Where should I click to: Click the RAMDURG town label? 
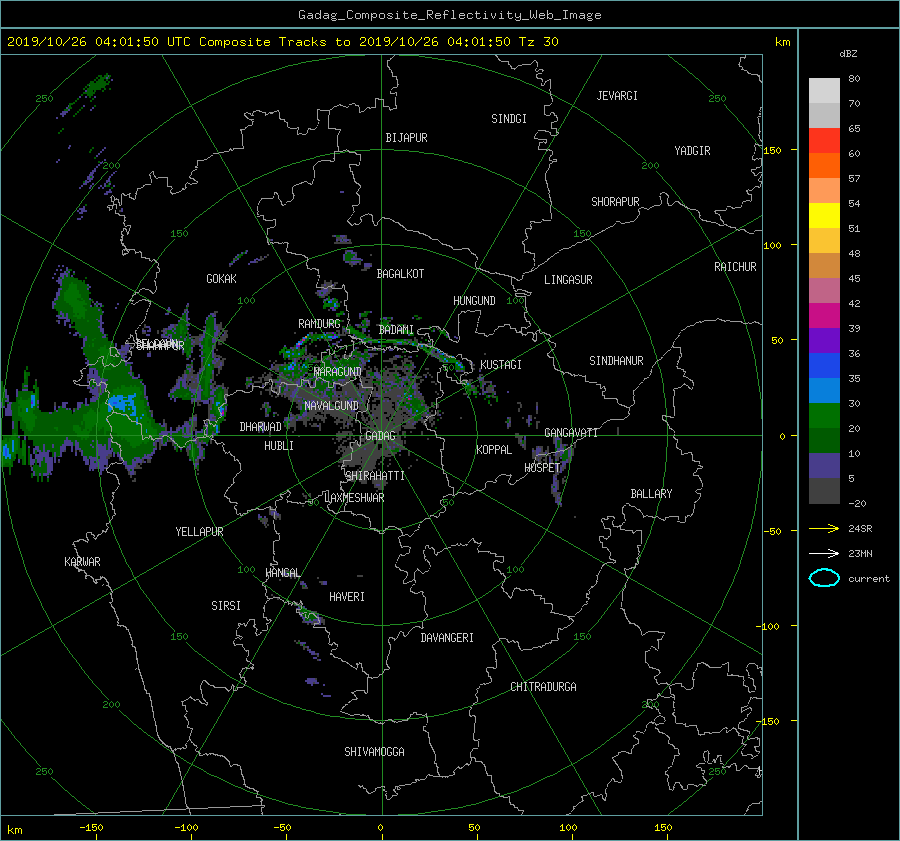click(x=319, y=324)
